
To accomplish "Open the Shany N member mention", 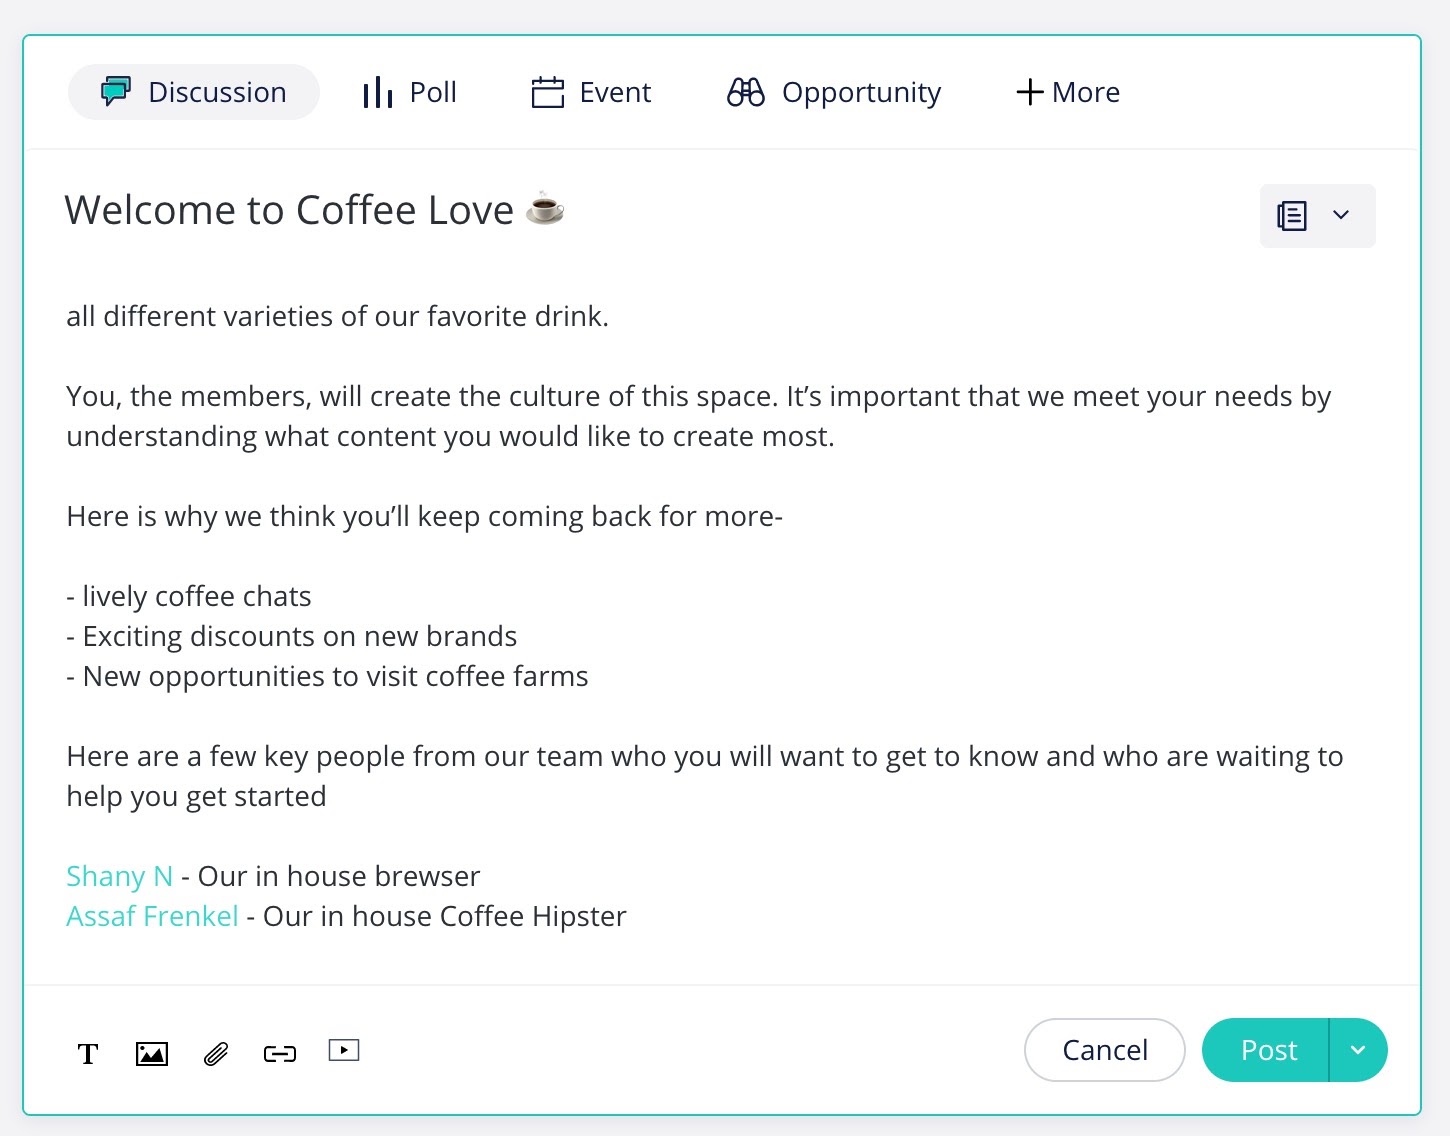I will tap(119, 876).
